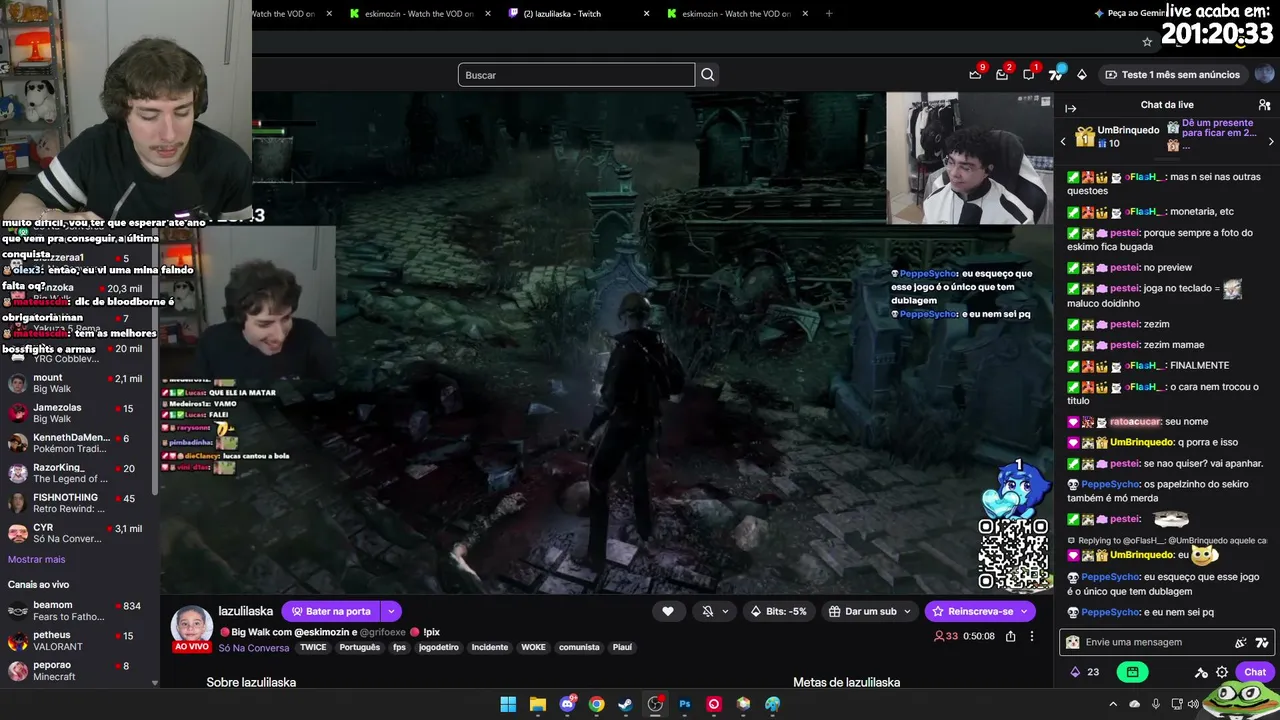The image size is (1280, 720).
Task: Click the lazulilaska channel avatar
Action: [x=191, y=624]
